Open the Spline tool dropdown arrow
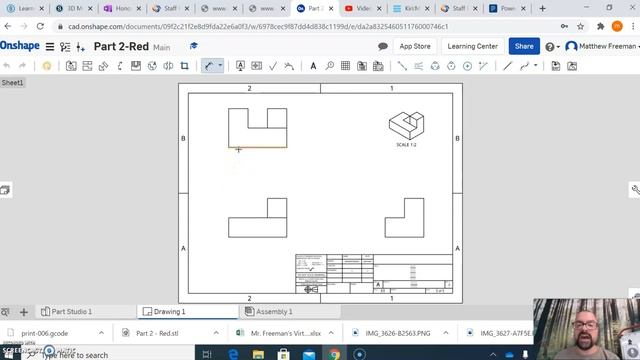Screen dimensions: 640x360 click(x=536, y=65)
